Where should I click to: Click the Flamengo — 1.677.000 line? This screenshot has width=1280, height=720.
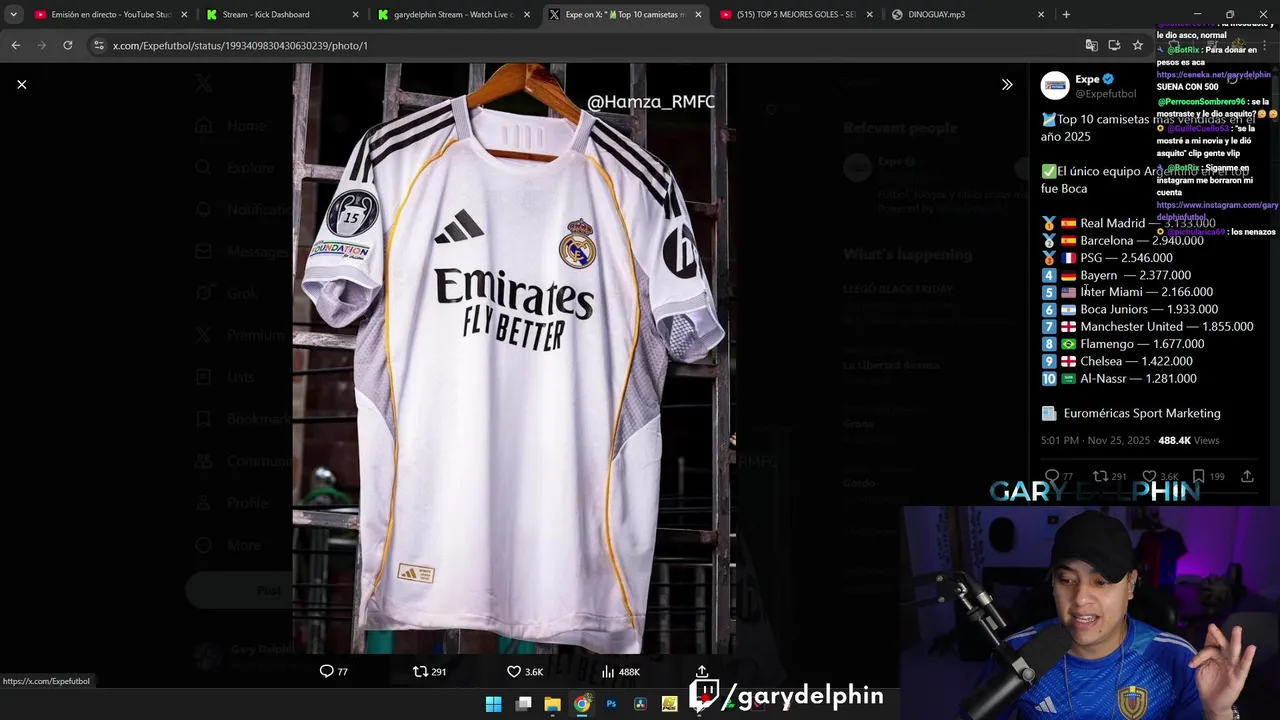[1122, 344]
